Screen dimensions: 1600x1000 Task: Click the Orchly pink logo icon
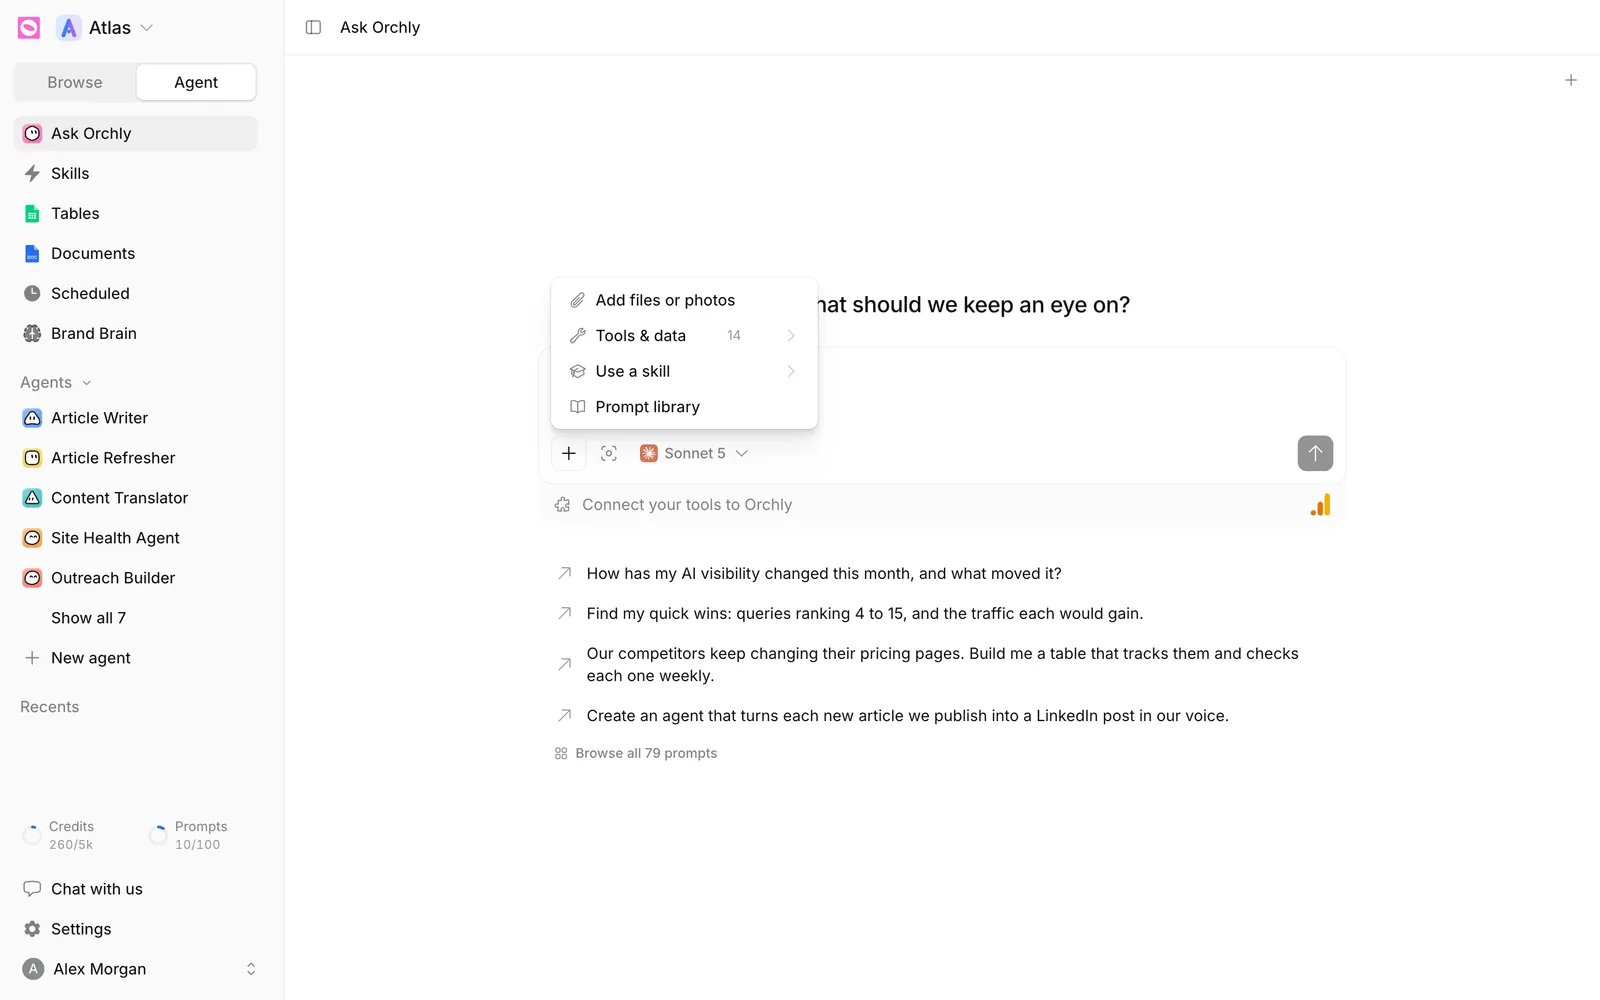pyautogui.click(x=29, y=28)
